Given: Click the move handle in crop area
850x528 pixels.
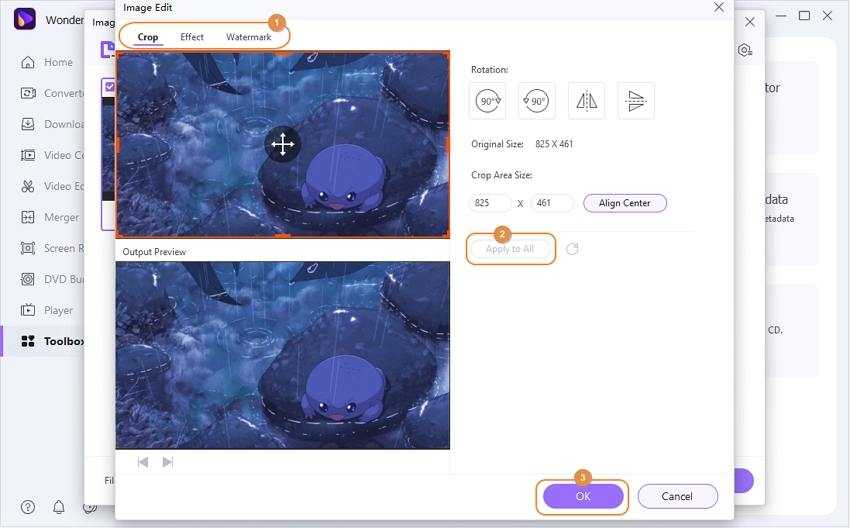Looking at the screenshot, I should (283, 144).
